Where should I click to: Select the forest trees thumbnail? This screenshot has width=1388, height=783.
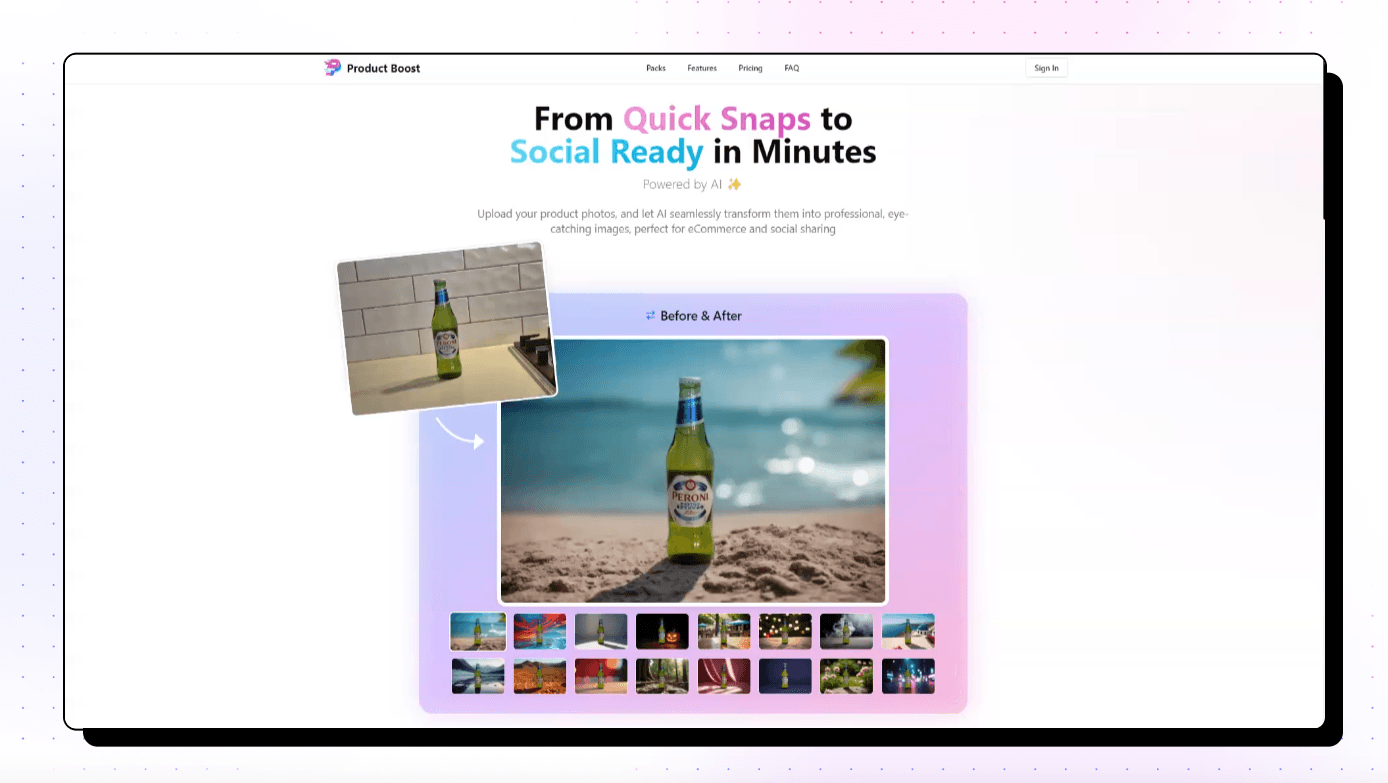pos(662,676)
